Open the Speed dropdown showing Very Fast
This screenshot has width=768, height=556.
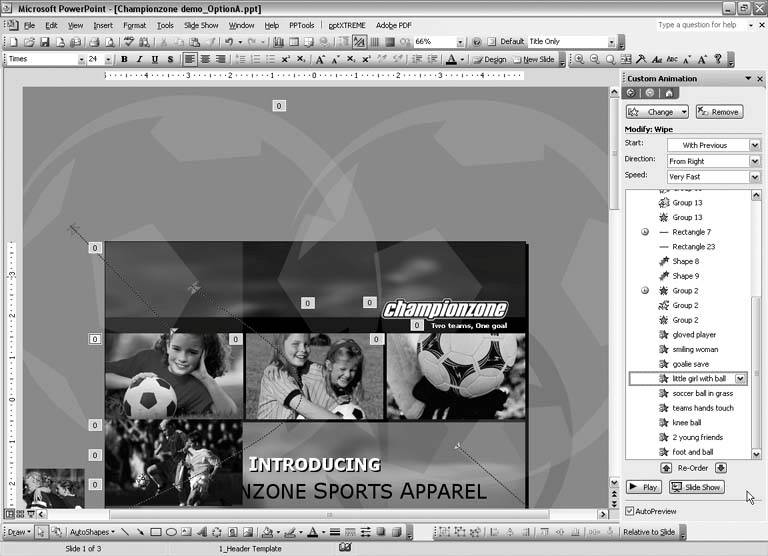[754, 176]
